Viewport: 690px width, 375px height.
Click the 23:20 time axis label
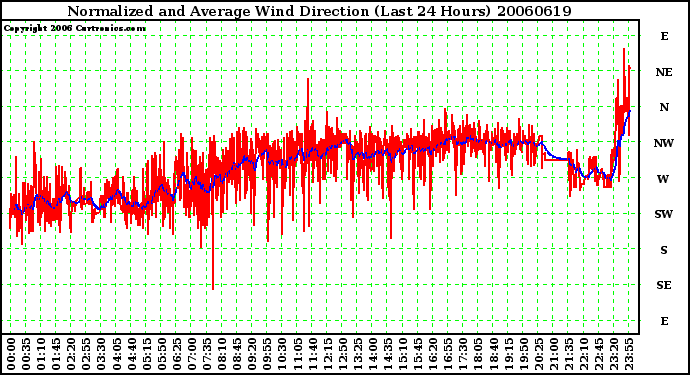614,354
